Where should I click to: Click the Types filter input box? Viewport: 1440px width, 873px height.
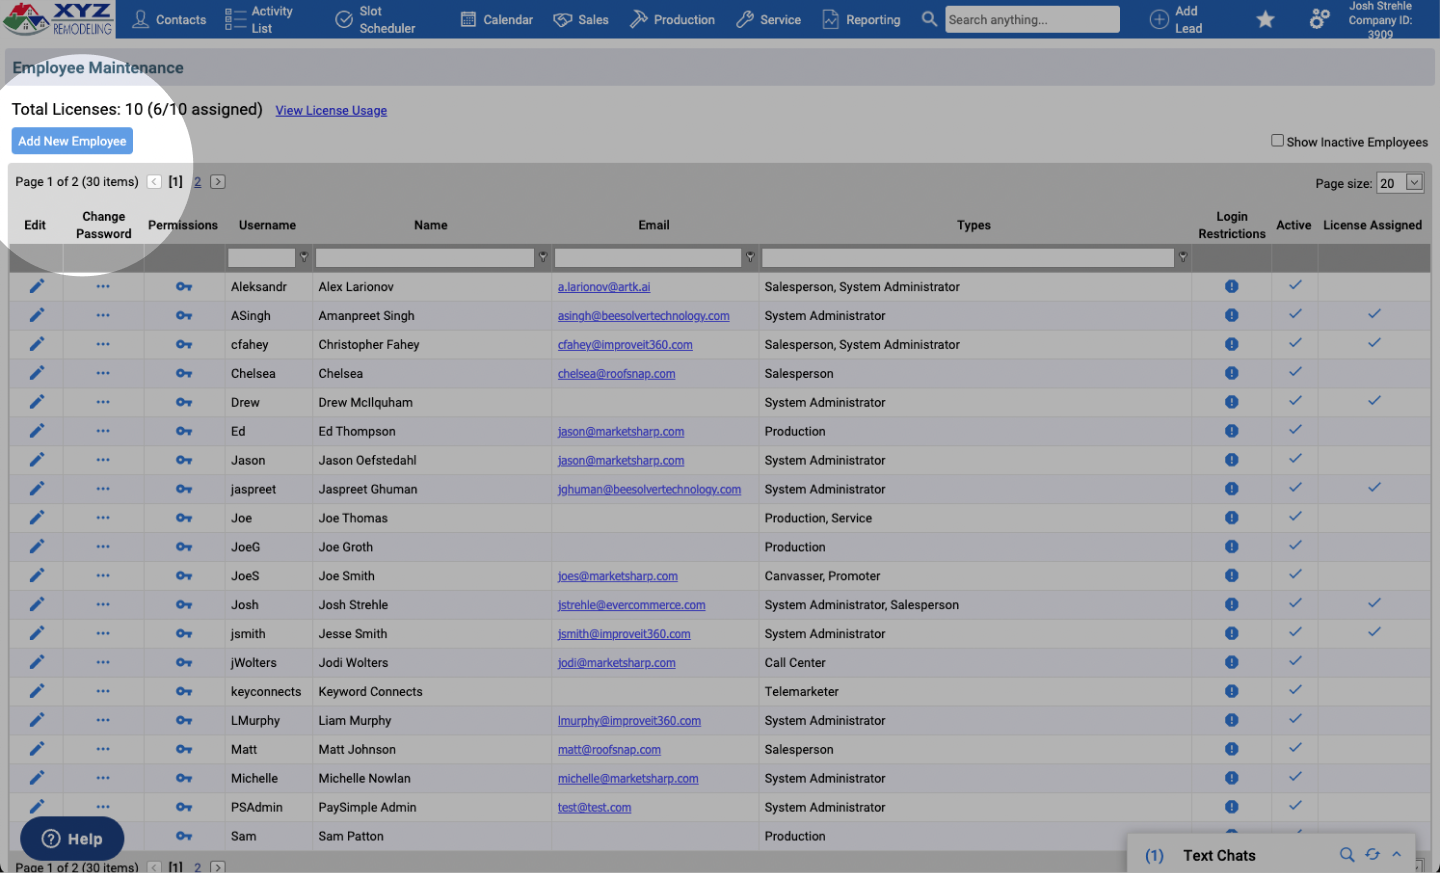pos(968,258)
